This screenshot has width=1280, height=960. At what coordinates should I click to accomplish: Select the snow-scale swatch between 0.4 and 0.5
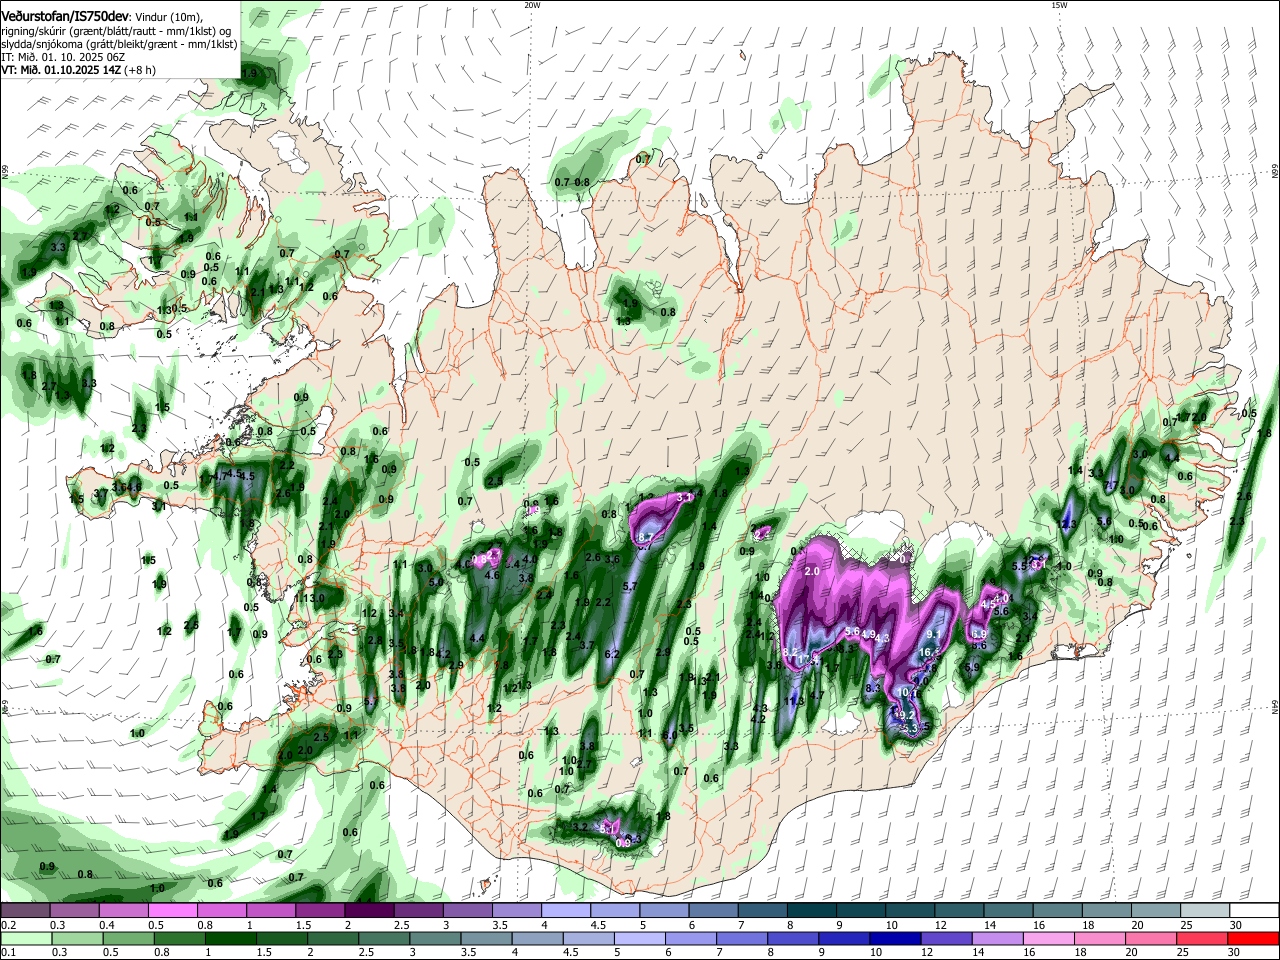(123, 911)
